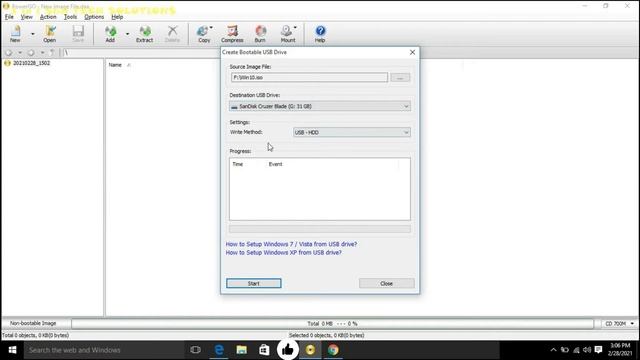Expand the Add button dropdown arrow
This screenshot has height=360, width=640.
(127, 34)
